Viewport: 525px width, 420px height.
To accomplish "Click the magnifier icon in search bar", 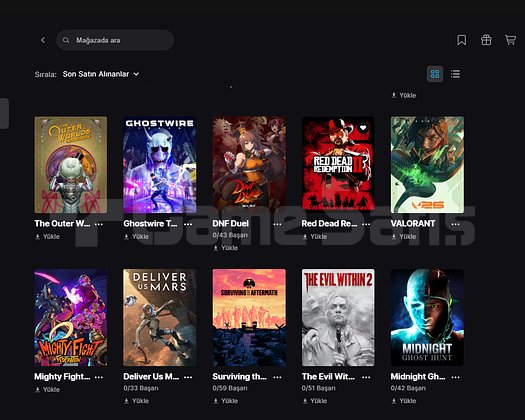I will (x=66, y=40).
